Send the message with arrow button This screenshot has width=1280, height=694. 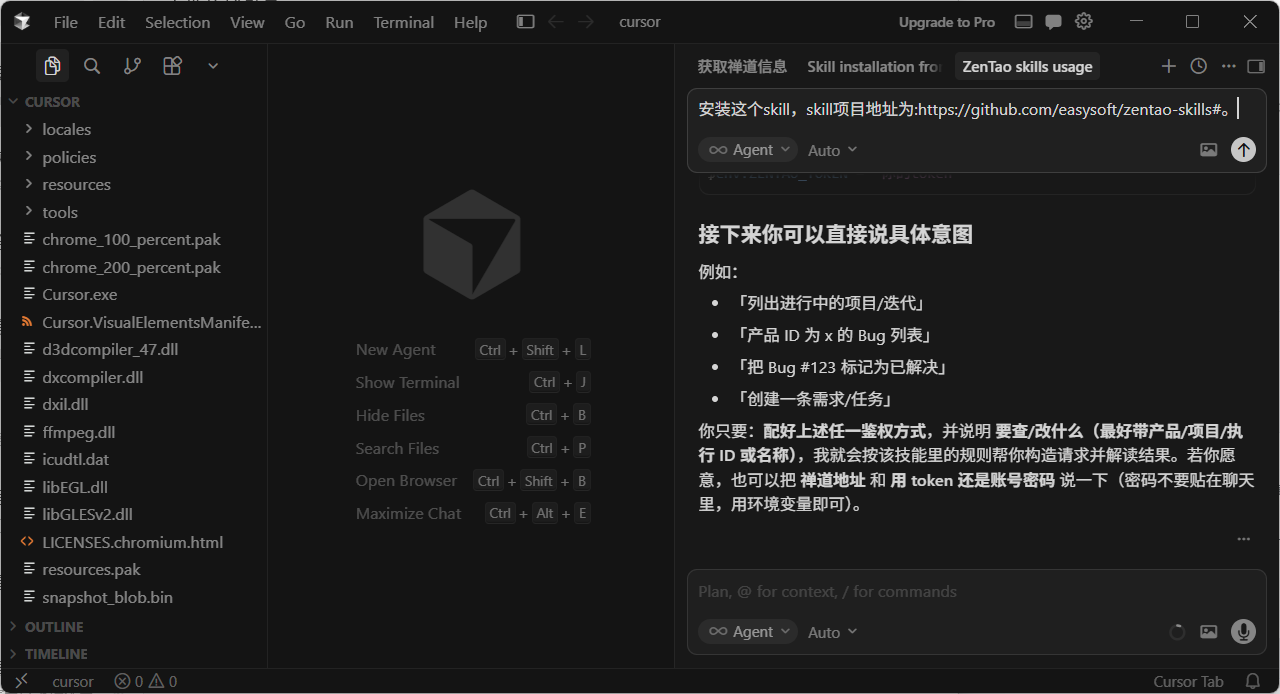pyautogui.click(x=1243, y=149)
